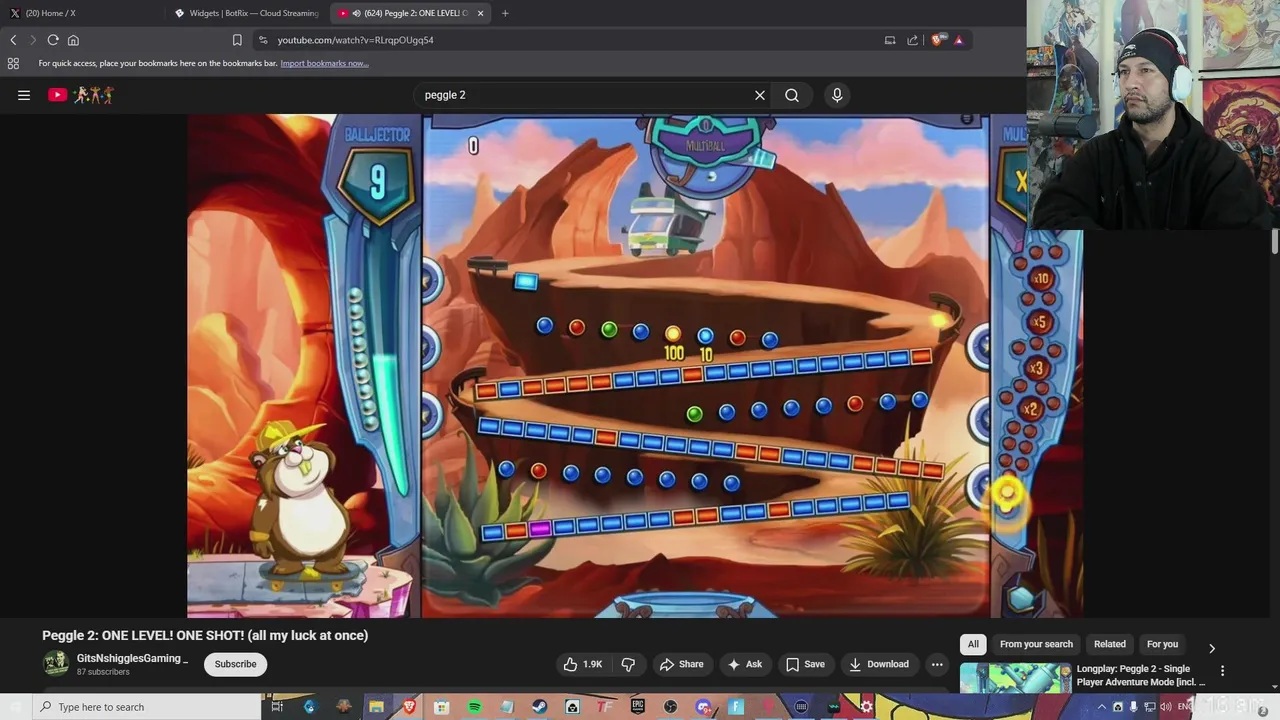Open 'Longplay: Peggle 2' suggested video title
This screenshot has height=720, width=1280.
click(1141, 675)
